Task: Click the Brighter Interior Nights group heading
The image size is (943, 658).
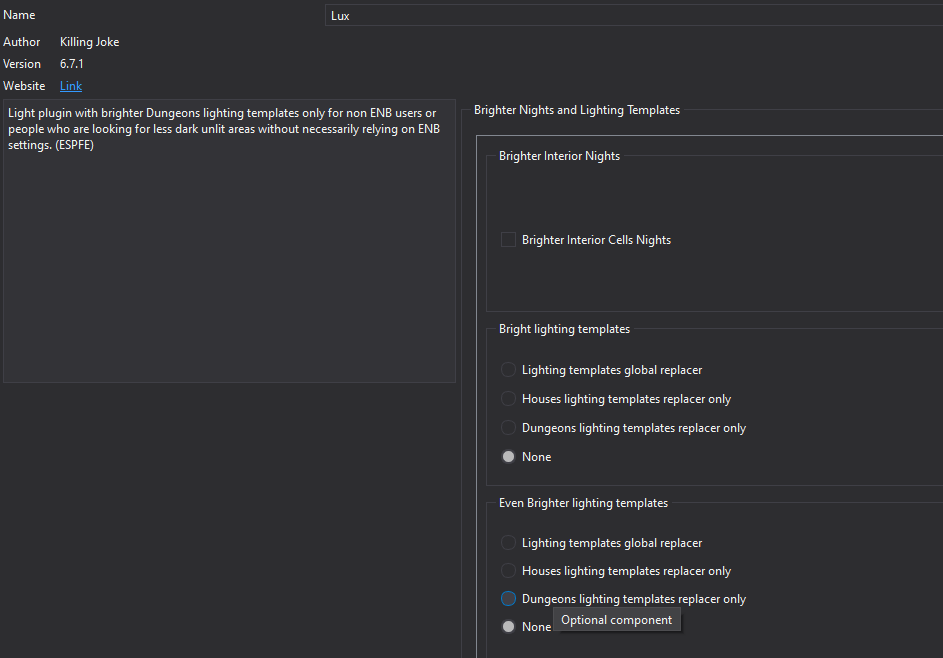Action: click(x=559, y=156)
